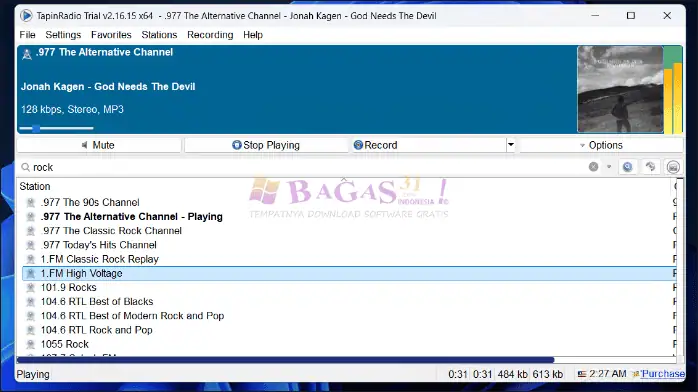The image size is (698, 392).
Task: Click station icon for .977 The Alternative Channel - Playing
Action: coord(31,217)
